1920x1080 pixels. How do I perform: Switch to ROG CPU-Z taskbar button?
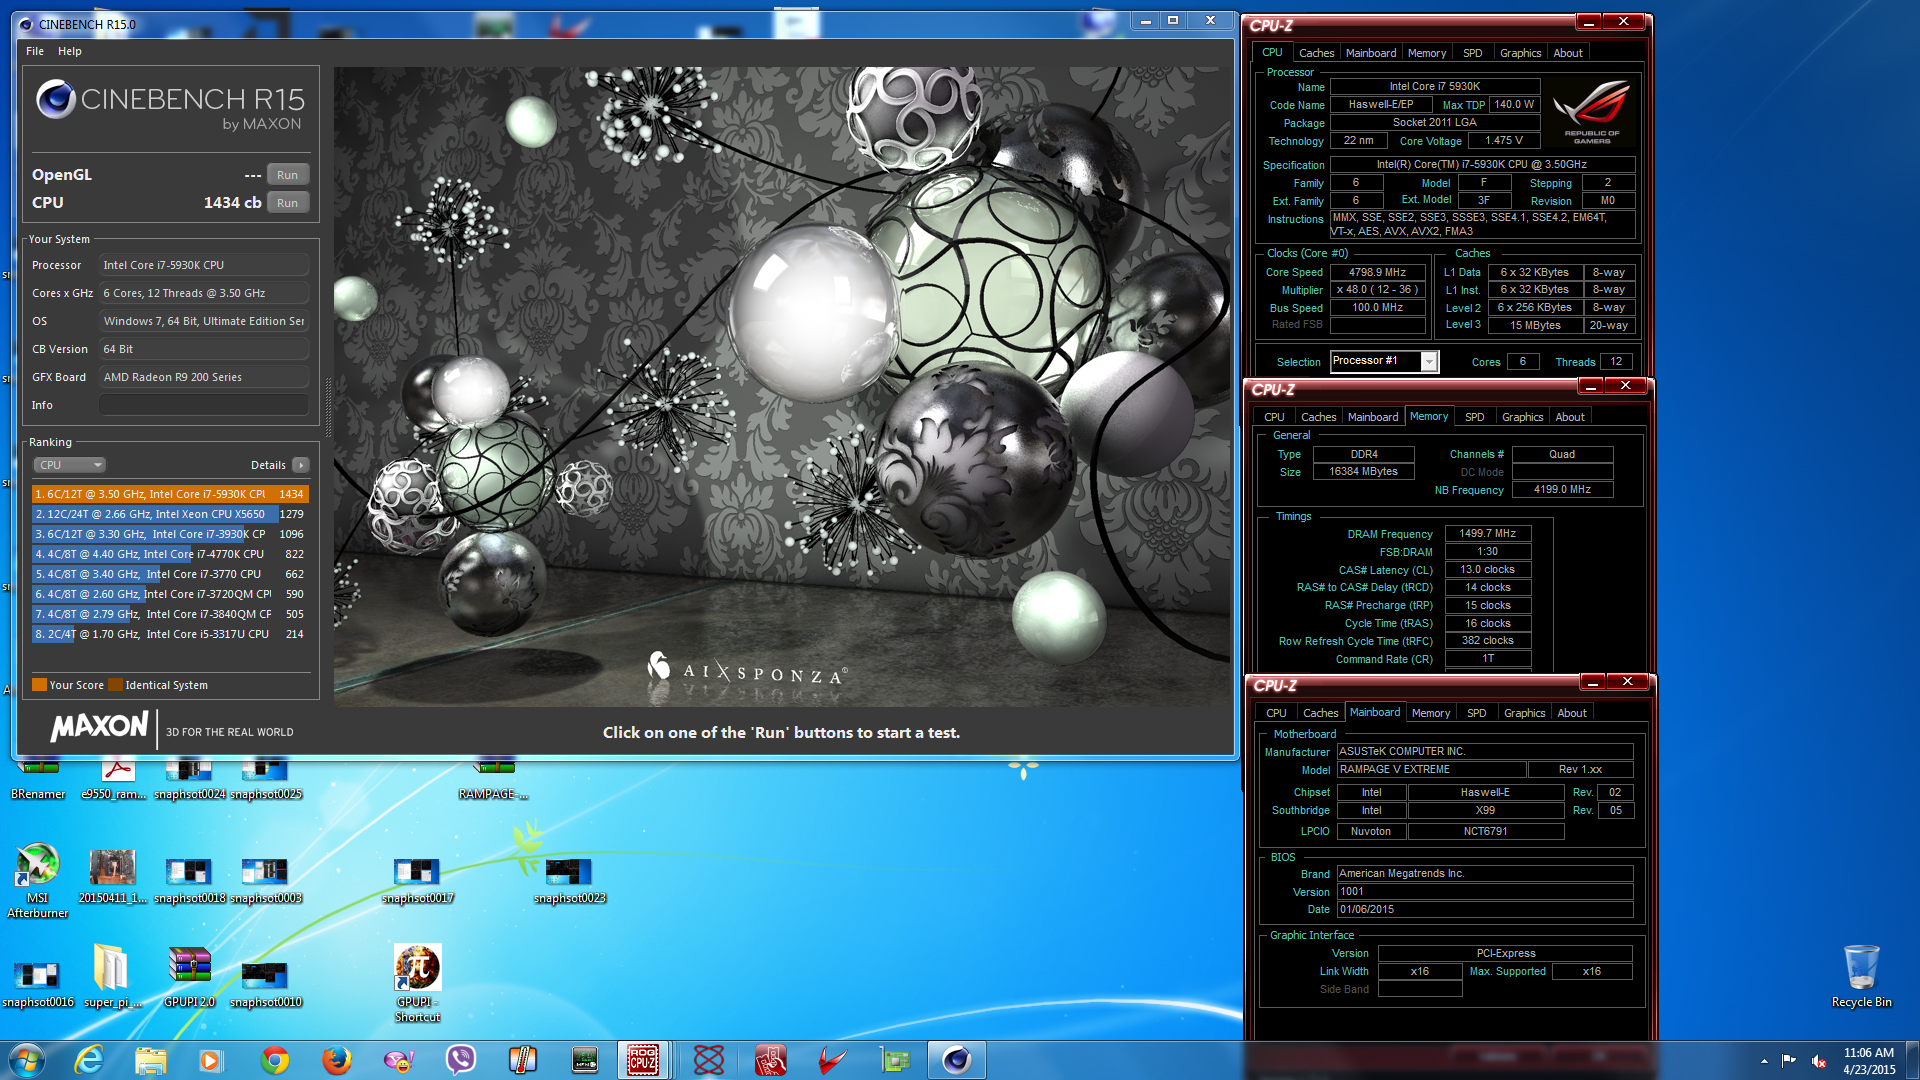tap(643, 1060)
